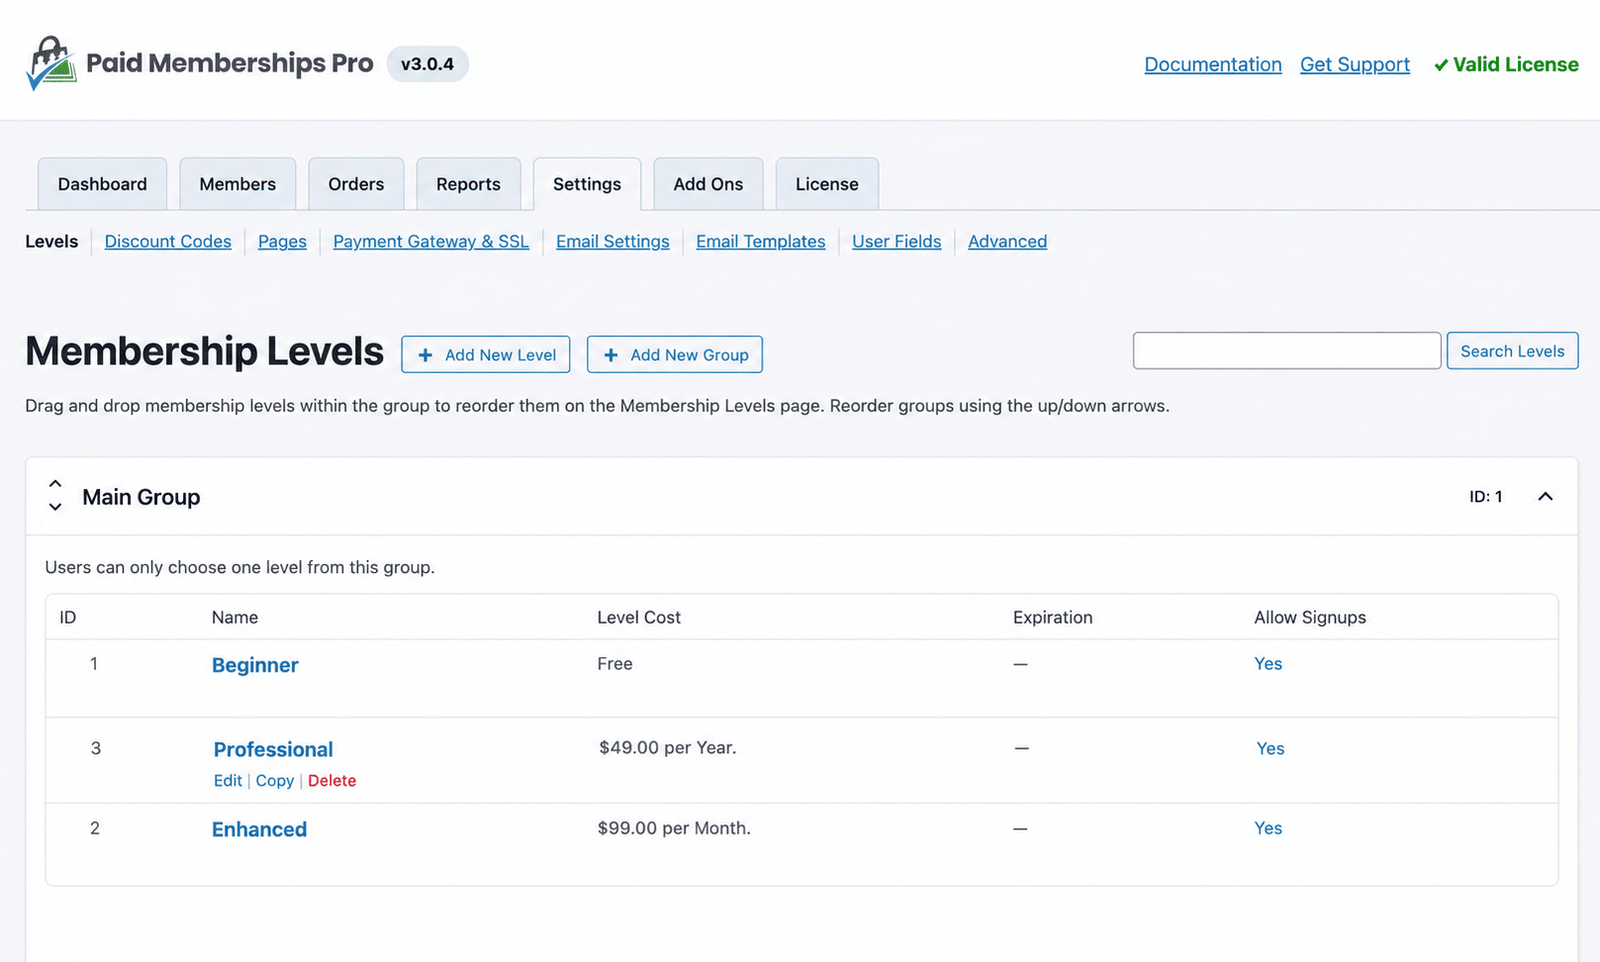Click the Allow Signups column header
Screen dimensions: 1600x962
tap(1310, 617)
